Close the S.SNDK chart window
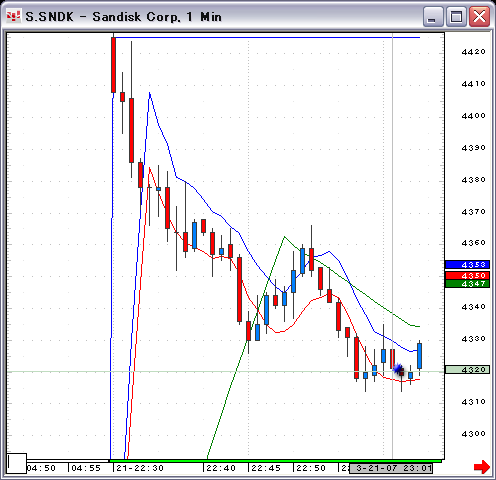The image size is (496, 480). click(479, 17)
